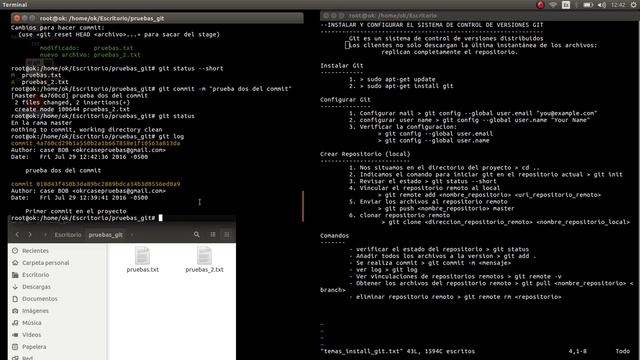Go back in the file manager
Screen dimensions: 640x360
(x=17, y=235)
